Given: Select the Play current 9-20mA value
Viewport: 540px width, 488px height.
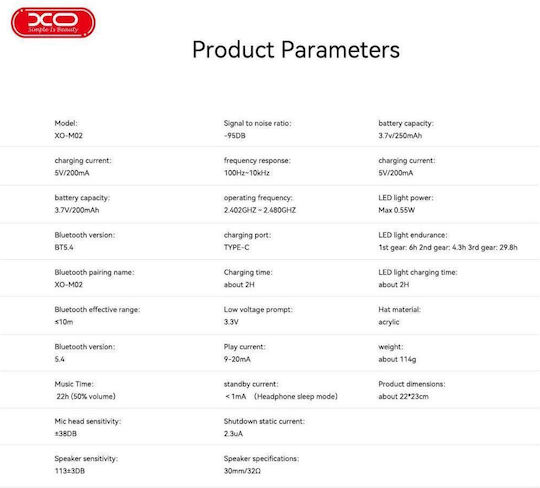Looking at the screenshot, I should tap(237, 359).
